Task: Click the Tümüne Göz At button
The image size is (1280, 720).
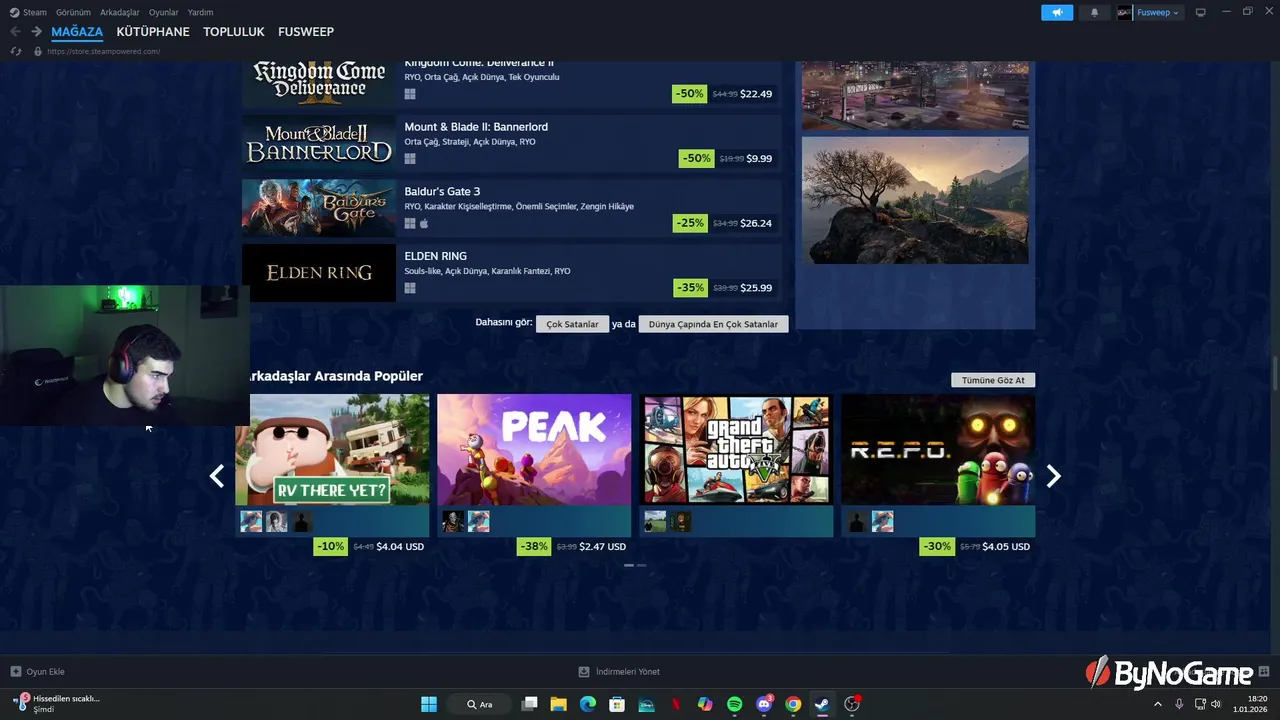Action: click(x=993, y=380)
